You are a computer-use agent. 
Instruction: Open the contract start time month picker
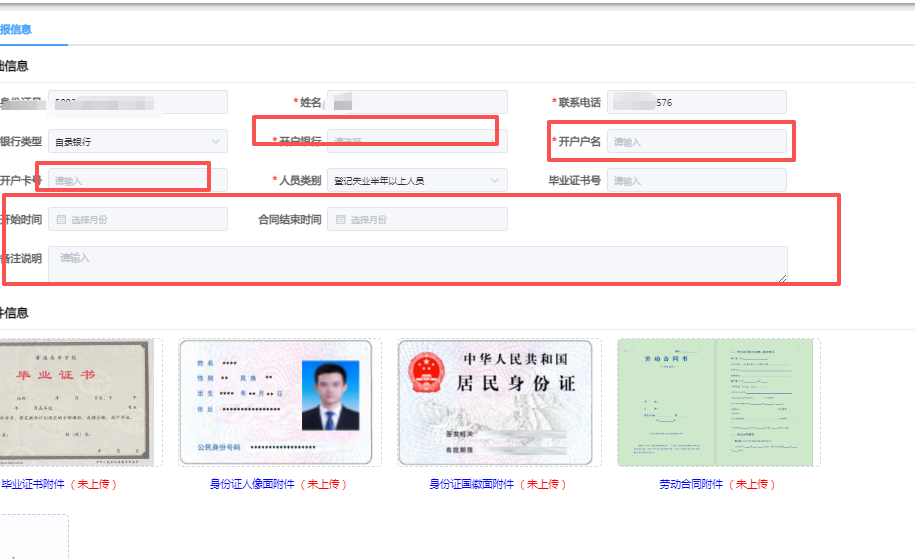pos(138,219)
